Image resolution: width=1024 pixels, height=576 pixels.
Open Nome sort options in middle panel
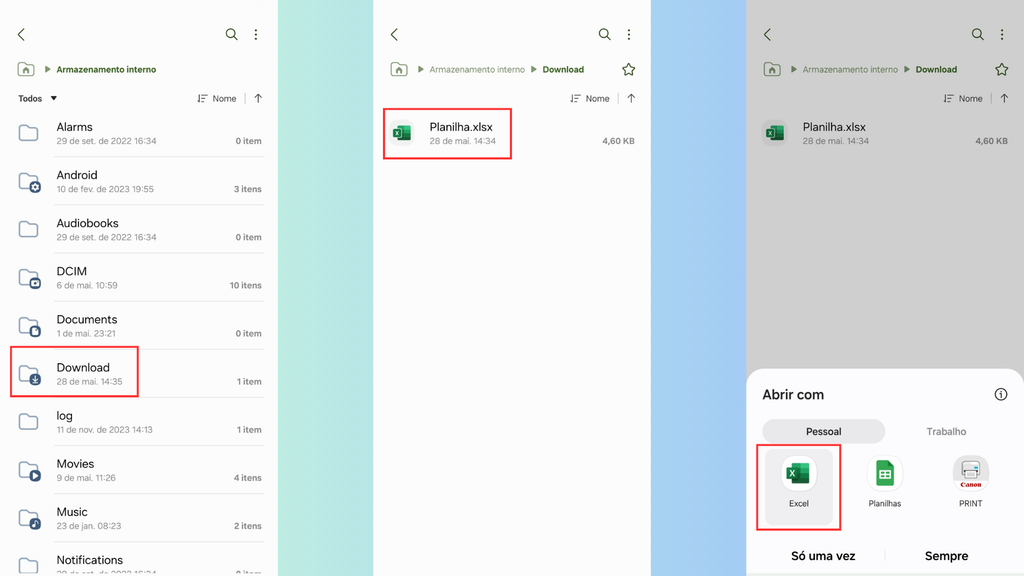tap(590, 99)
